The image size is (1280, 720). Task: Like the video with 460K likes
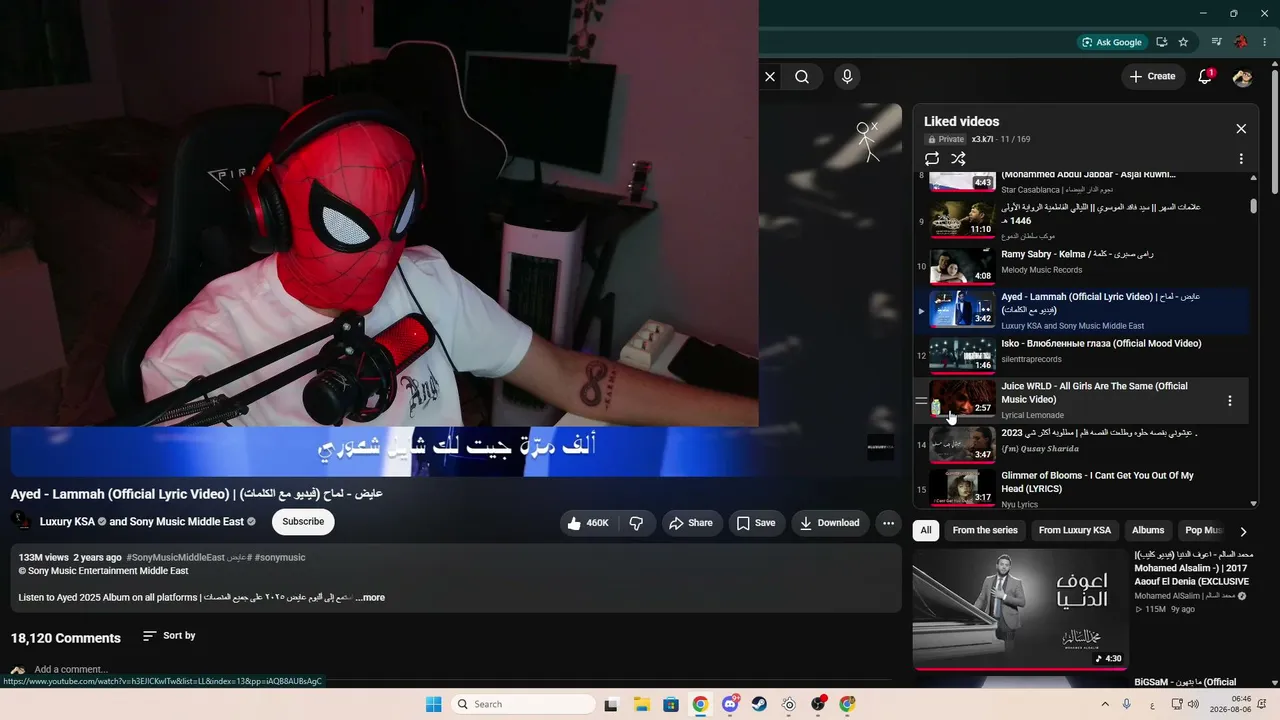coord(588,523)
